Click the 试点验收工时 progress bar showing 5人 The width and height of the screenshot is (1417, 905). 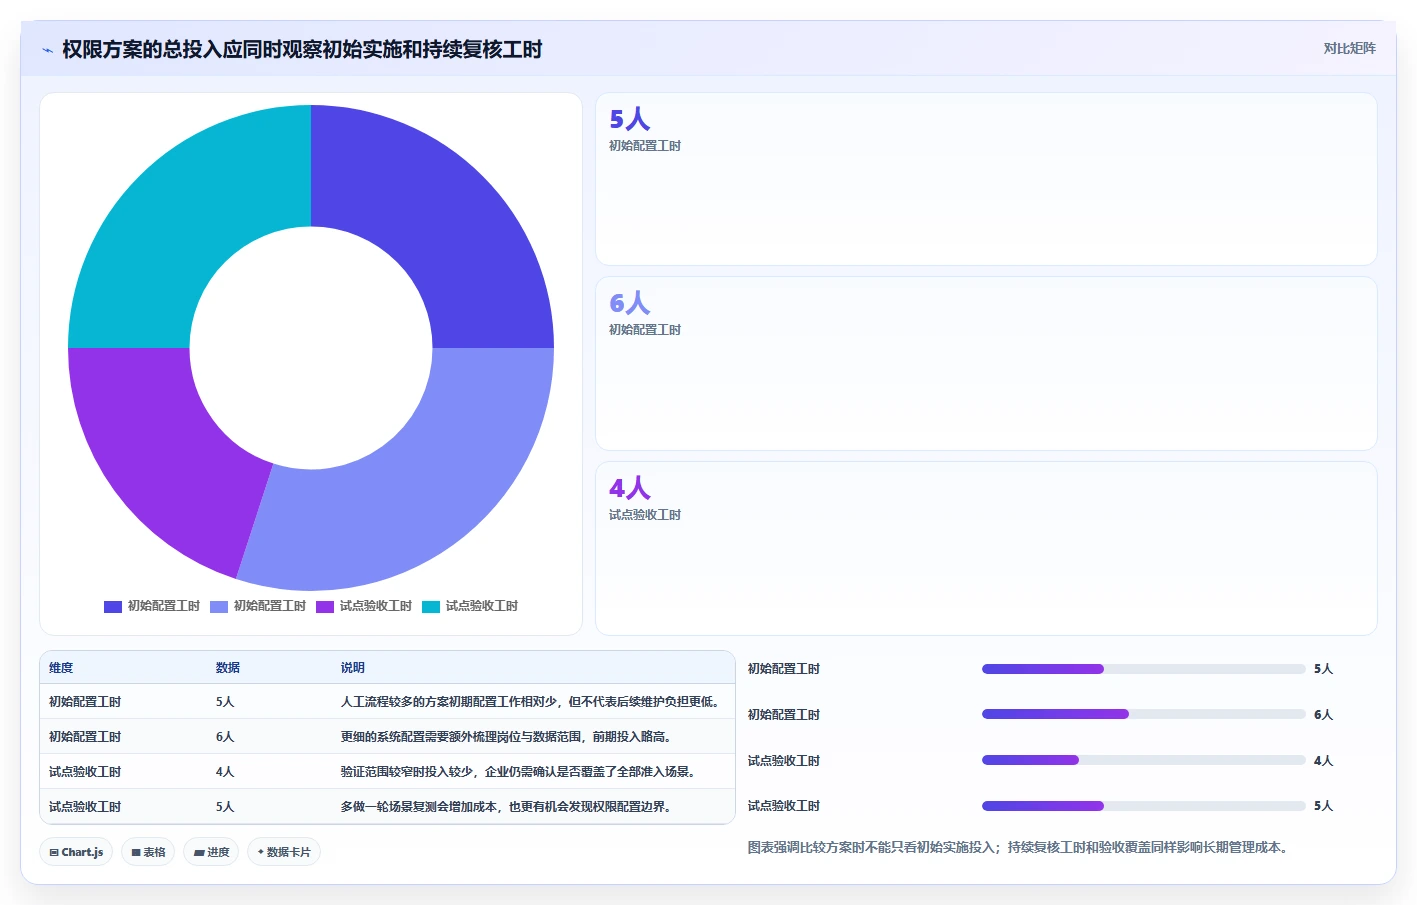click(1144, 806)
